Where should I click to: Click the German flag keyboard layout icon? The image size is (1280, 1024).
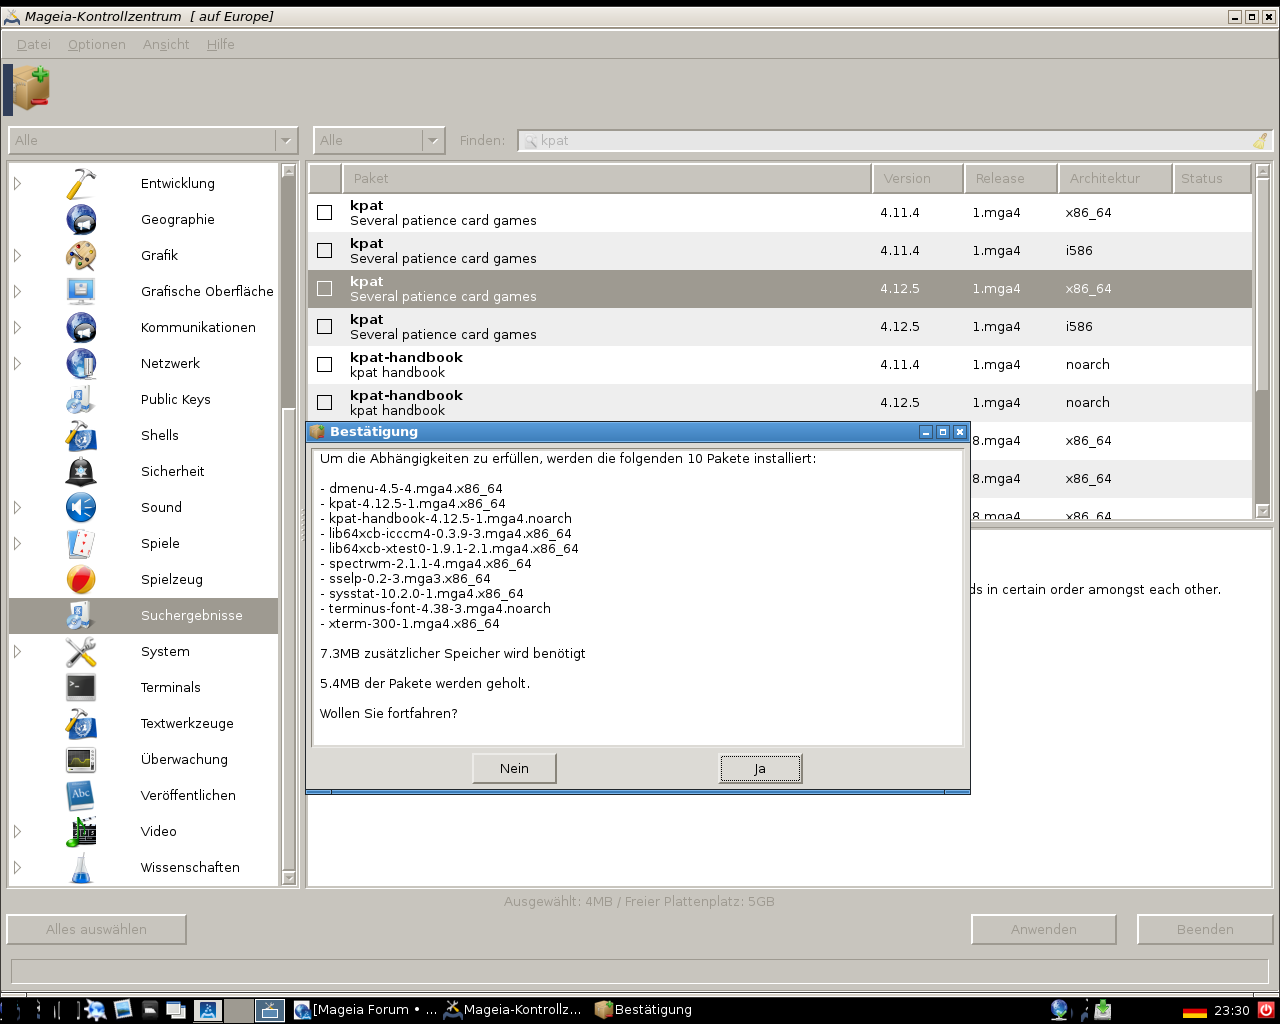1195,1011
